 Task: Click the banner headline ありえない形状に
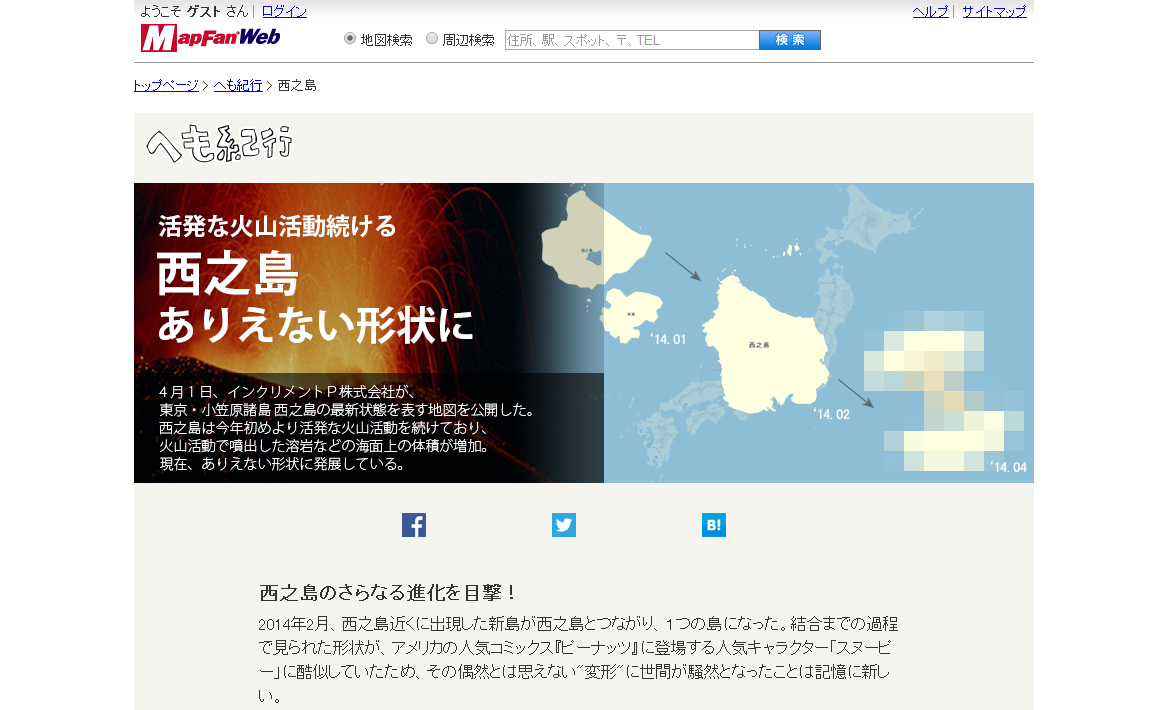[x=316, y=326]
